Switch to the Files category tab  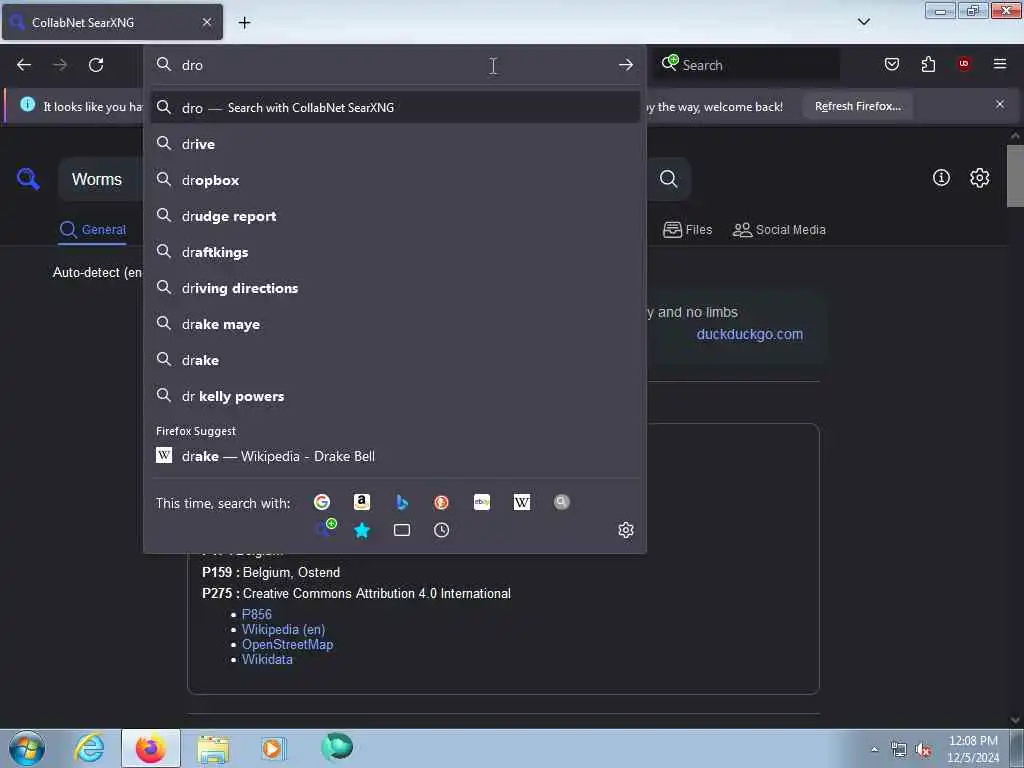click(687, 230)
